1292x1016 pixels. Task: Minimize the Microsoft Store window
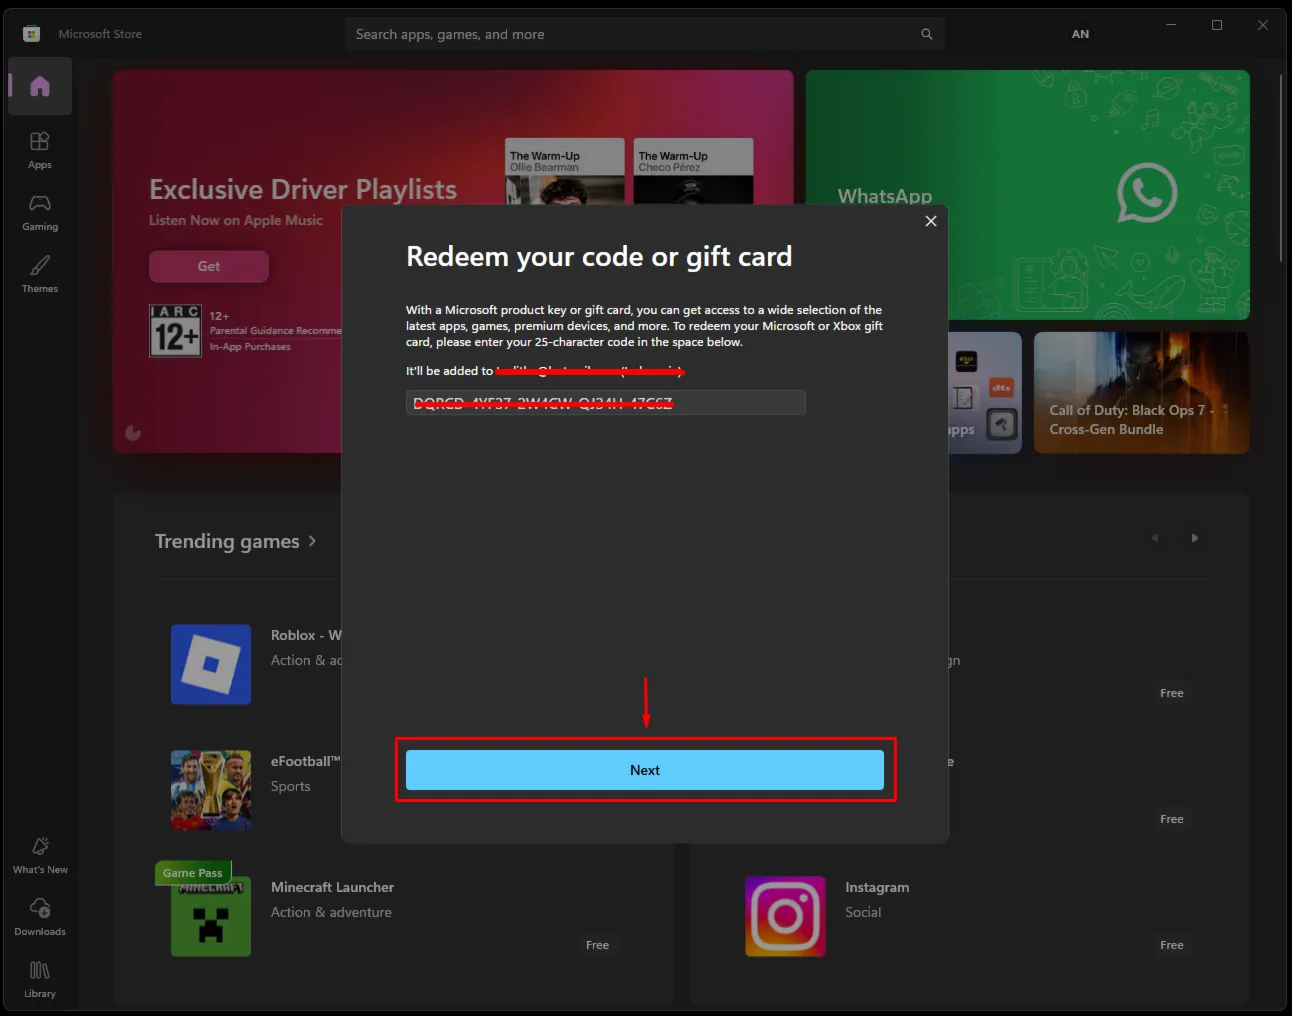pos(1171,25)
